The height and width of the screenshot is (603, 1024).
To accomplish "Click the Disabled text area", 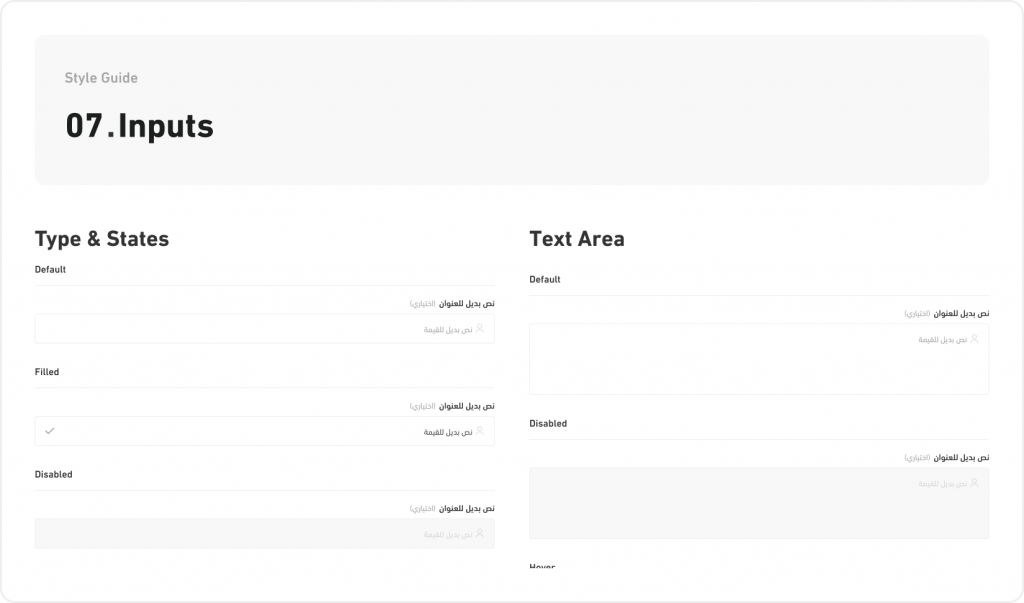I will coord(758,503).
